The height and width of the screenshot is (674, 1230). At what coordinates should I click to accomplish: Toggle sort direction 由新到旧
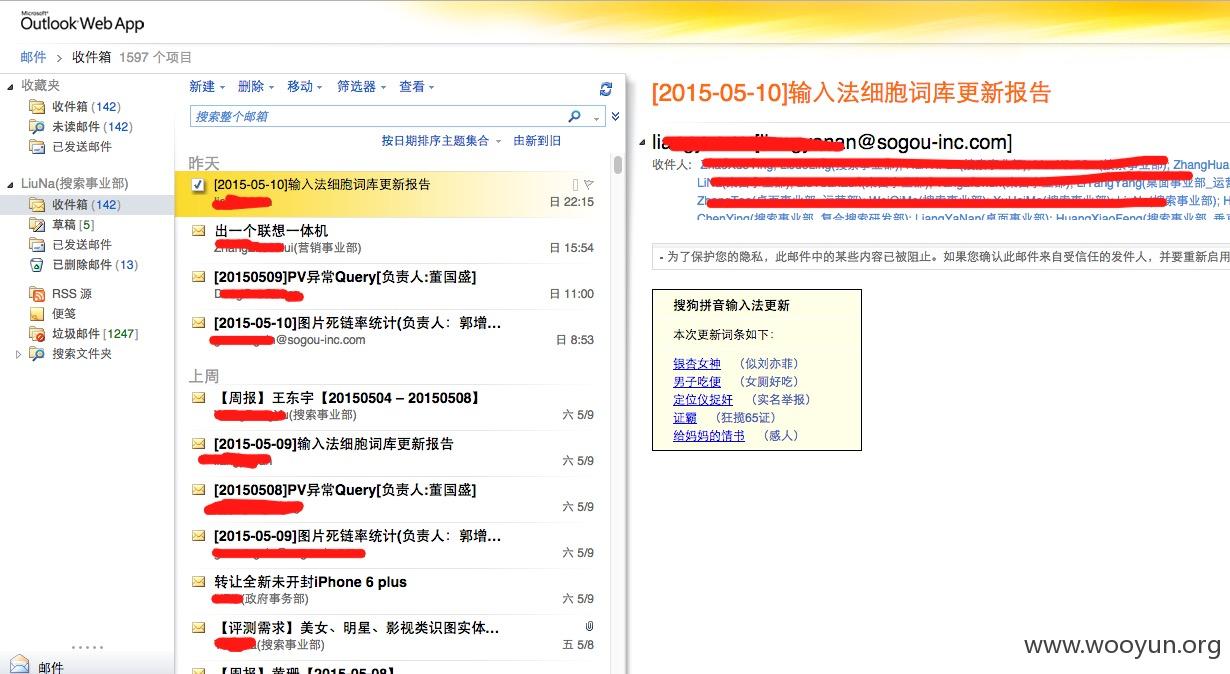(537, 141)
